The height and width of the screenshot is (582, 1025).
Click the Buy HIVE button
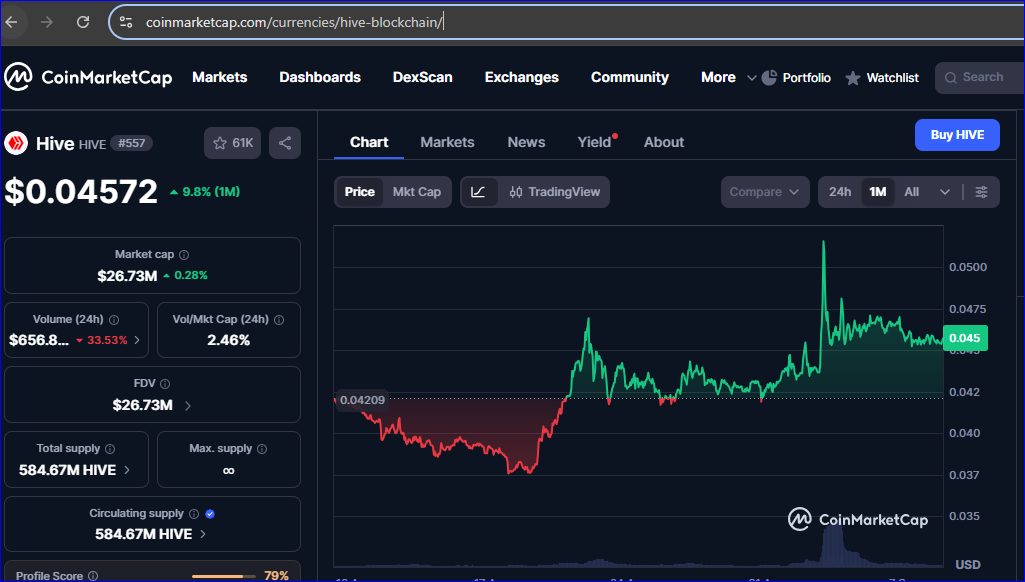tap(957, 135)
